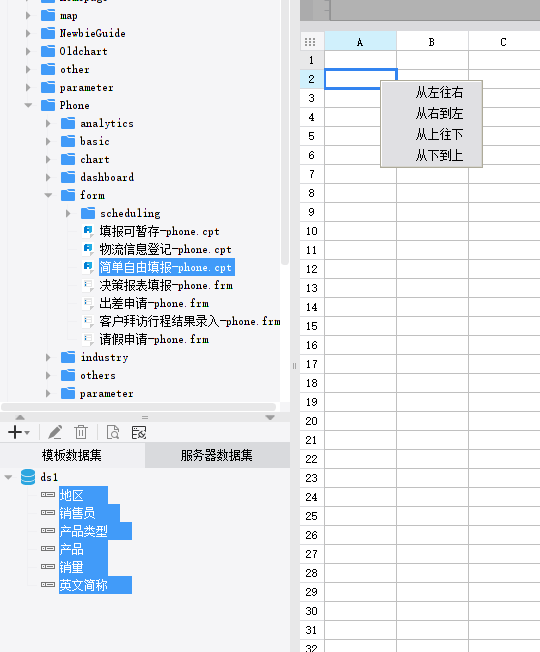Click the panel splitter handle
The width and height of the screenshot is (540, 652).
coord(294,366)
